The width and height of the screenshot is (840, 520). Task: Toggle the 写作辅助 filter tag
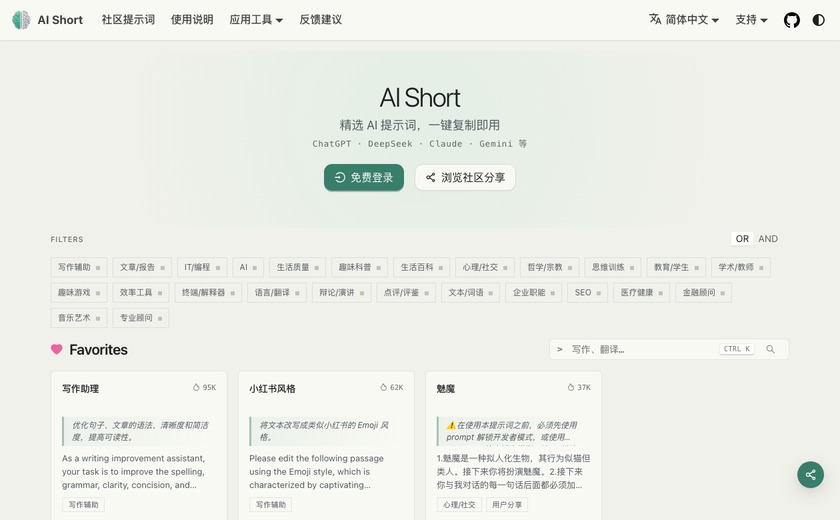[x=79, y=267]
